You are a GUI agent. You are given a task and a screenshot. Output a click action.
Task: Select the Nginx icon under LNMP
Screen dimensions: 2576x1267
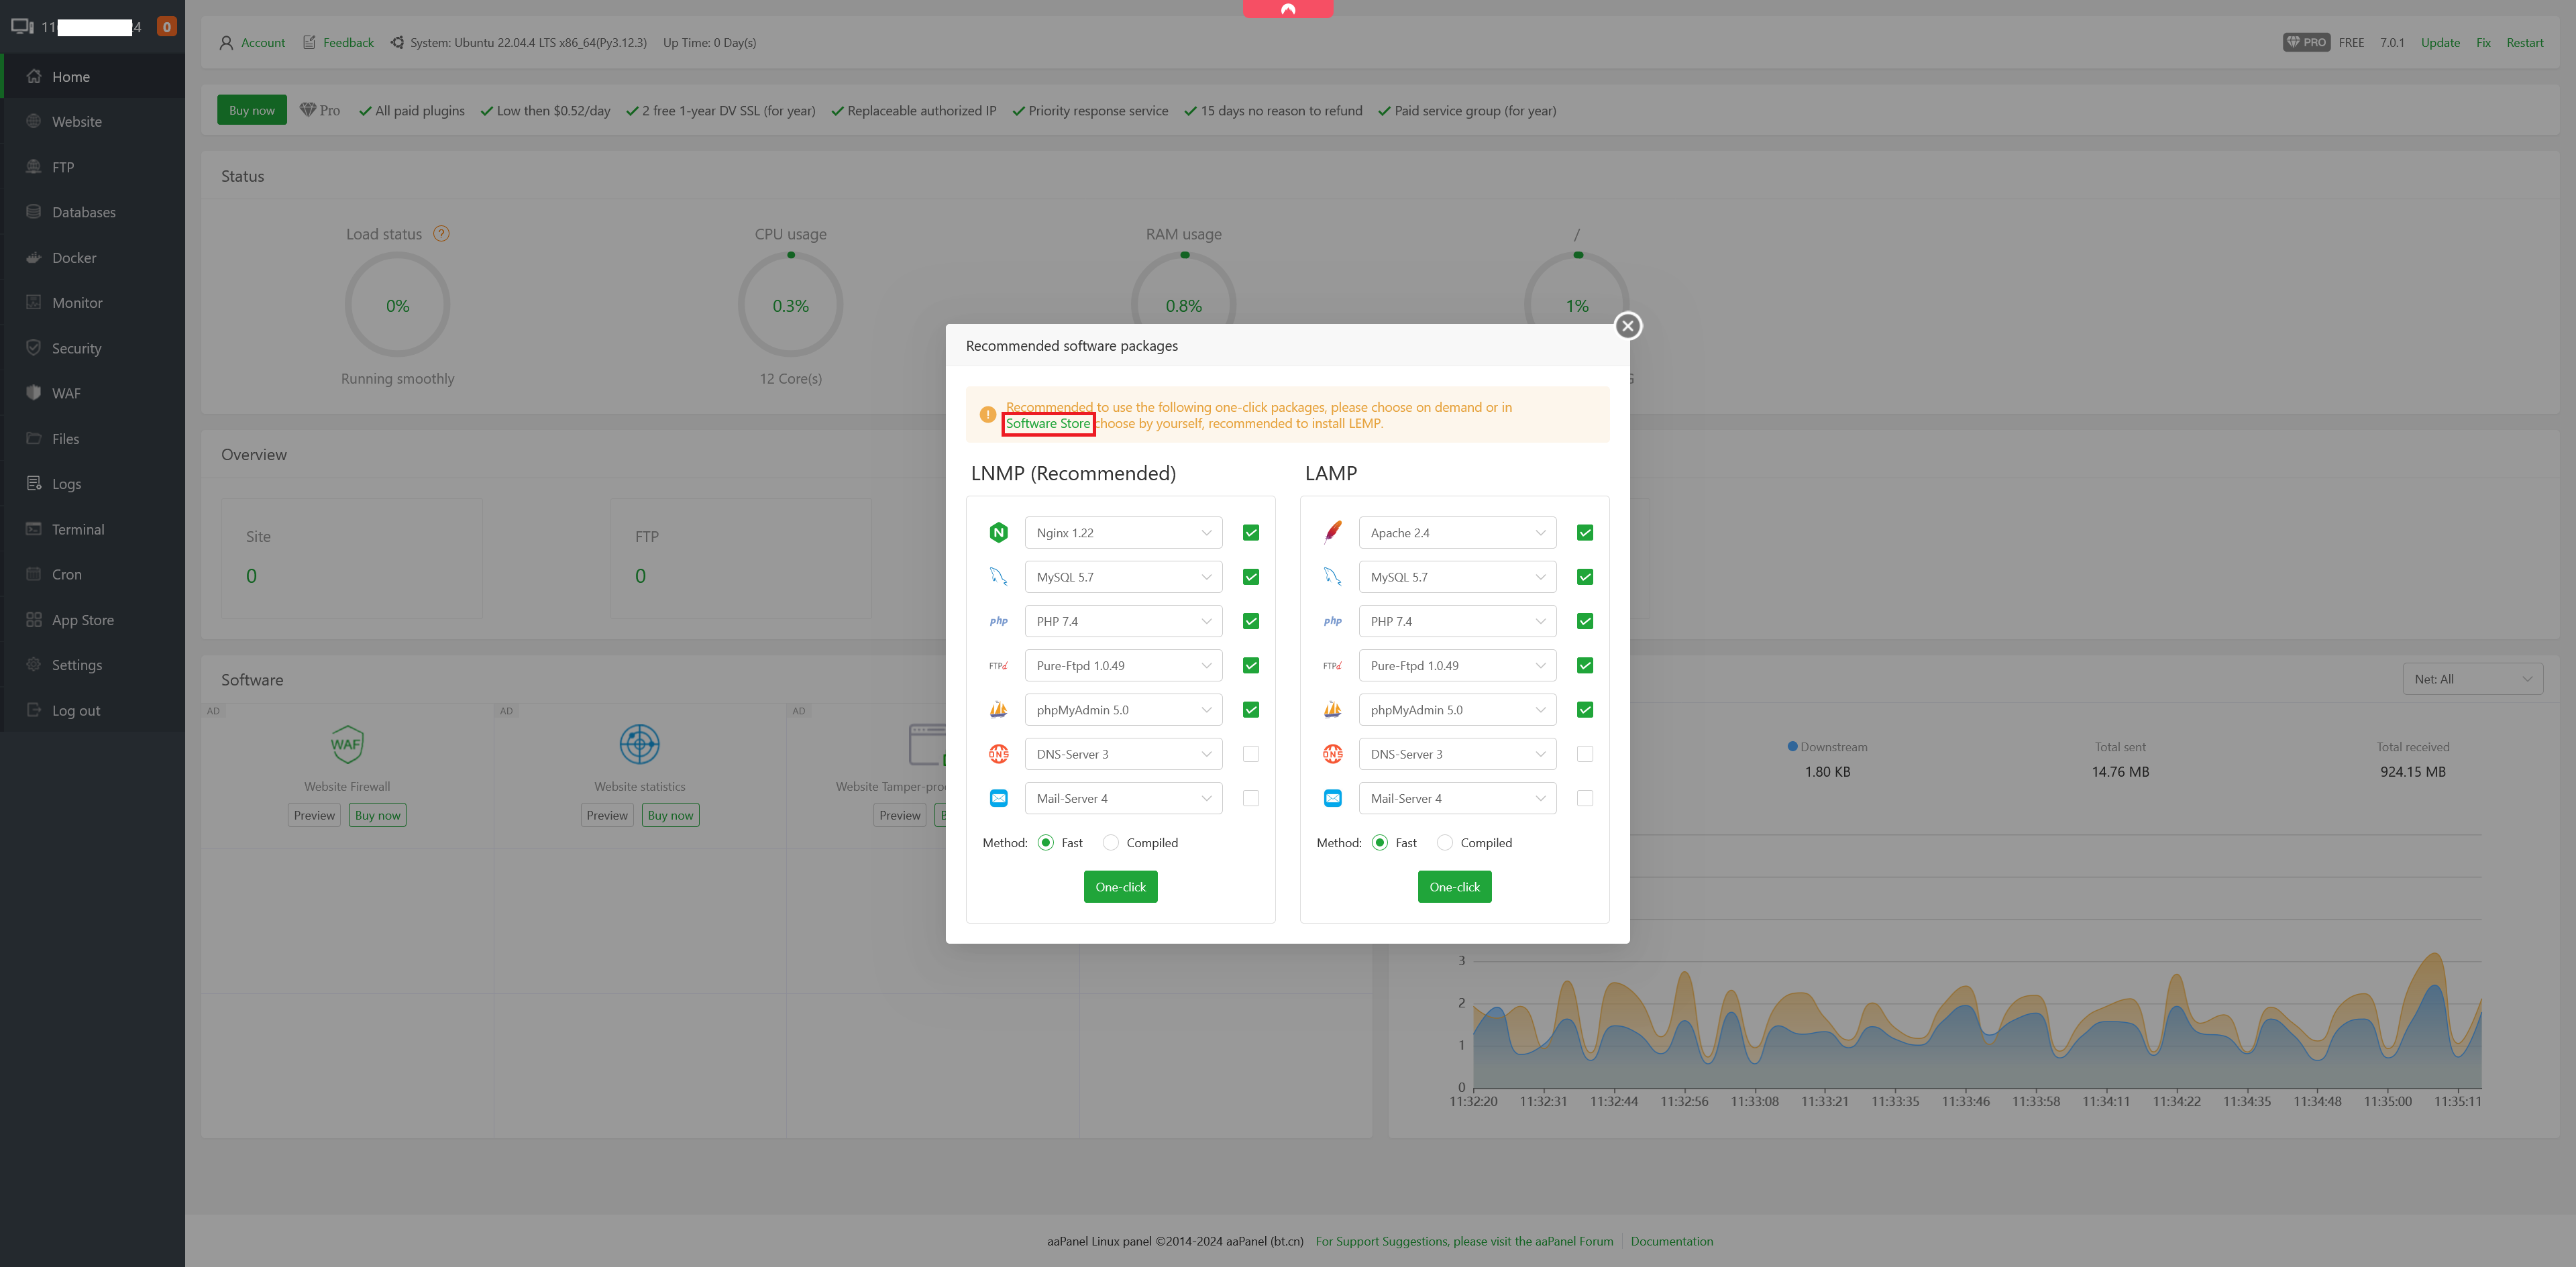tap(998, 532)
